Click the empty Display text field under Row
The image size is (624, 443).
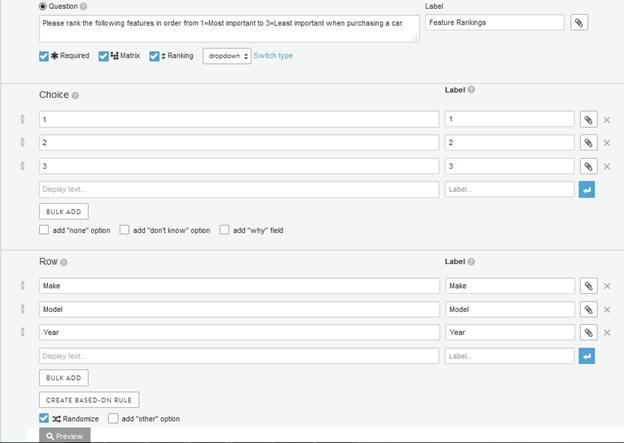(x=239, y=355)
